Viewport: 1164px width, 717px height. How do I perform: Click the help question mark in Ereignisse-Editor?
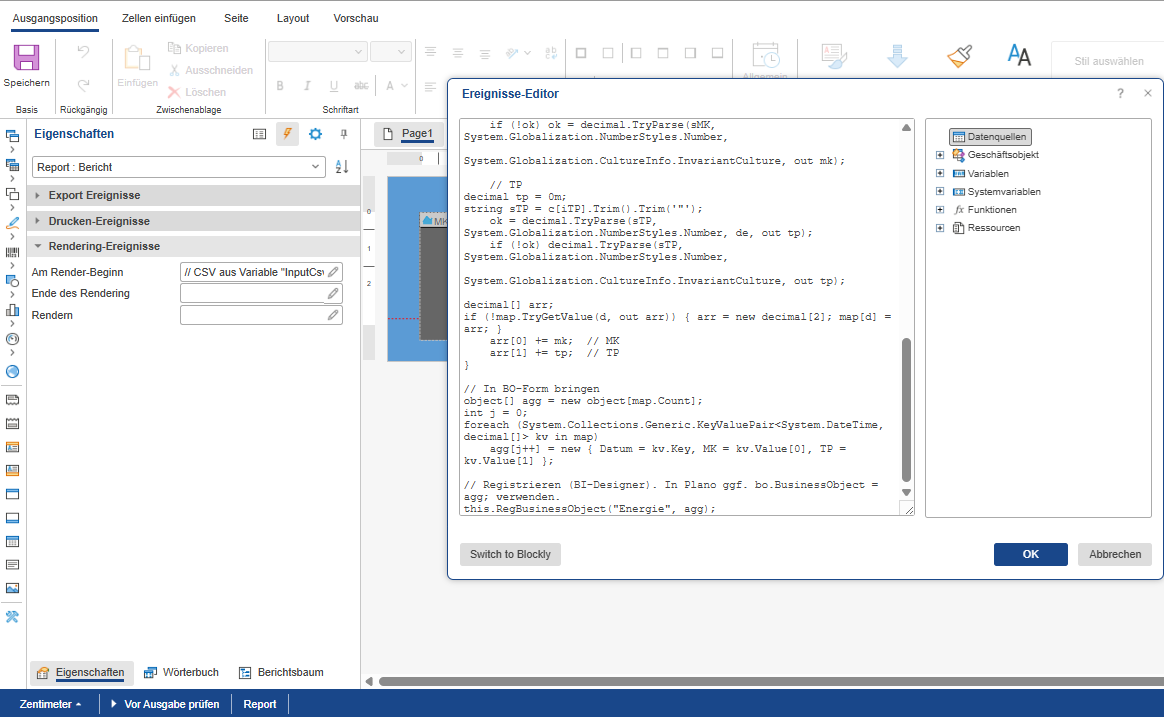click(x=1120, y=94)
